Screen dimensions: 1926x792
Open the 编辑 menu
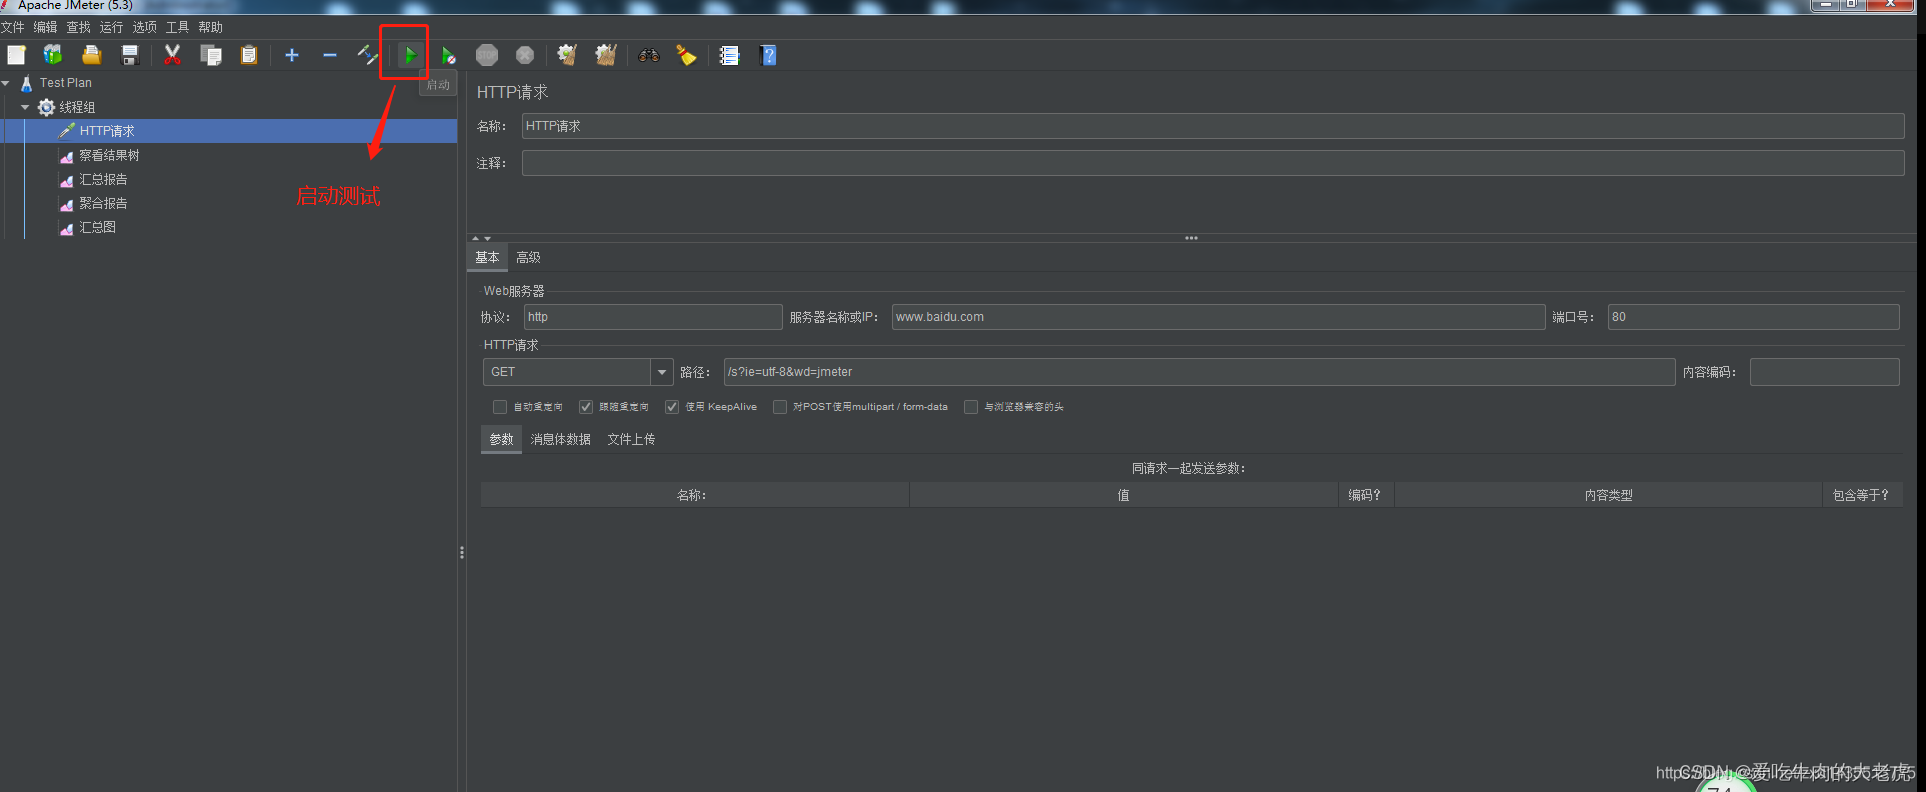(x=45, y=27)
